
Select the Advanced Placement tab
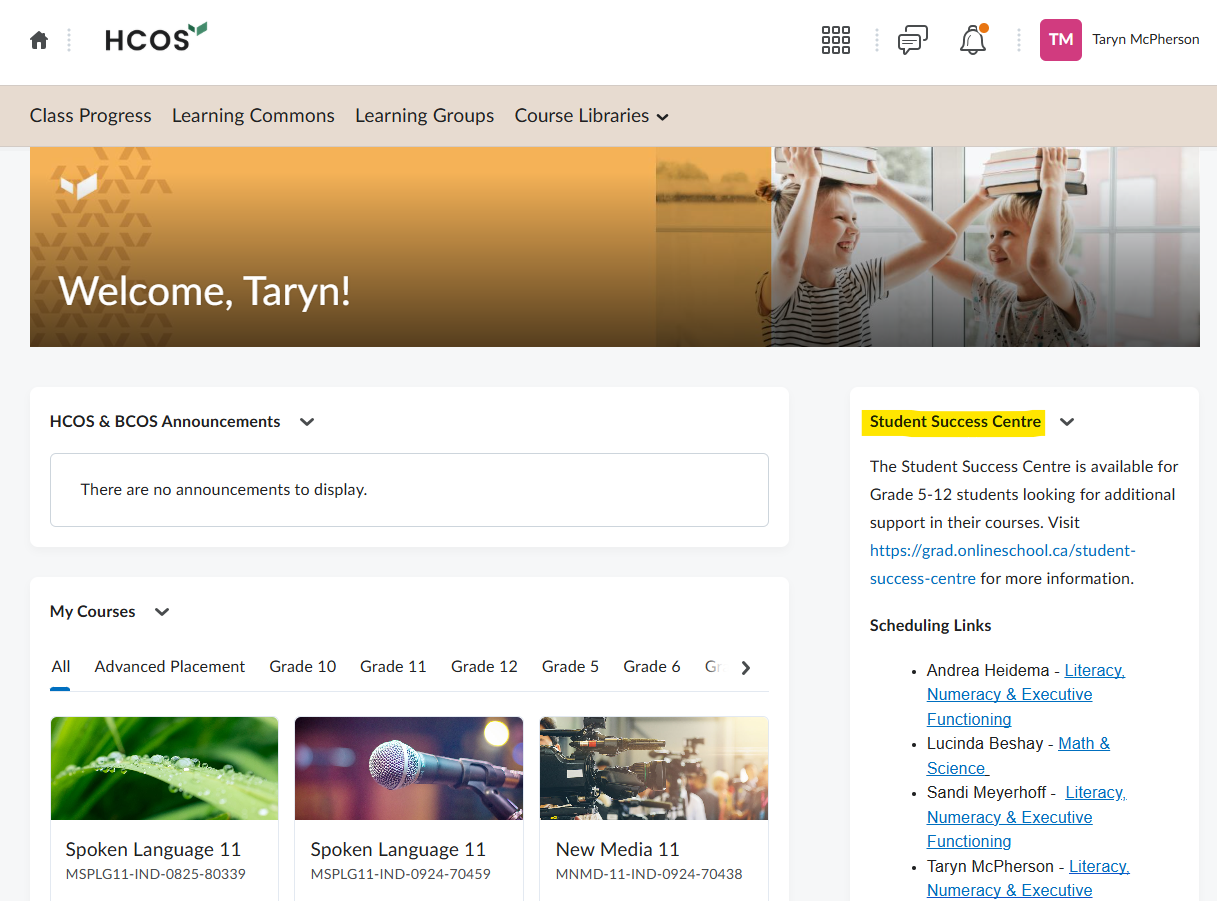(x=169, y=666)
